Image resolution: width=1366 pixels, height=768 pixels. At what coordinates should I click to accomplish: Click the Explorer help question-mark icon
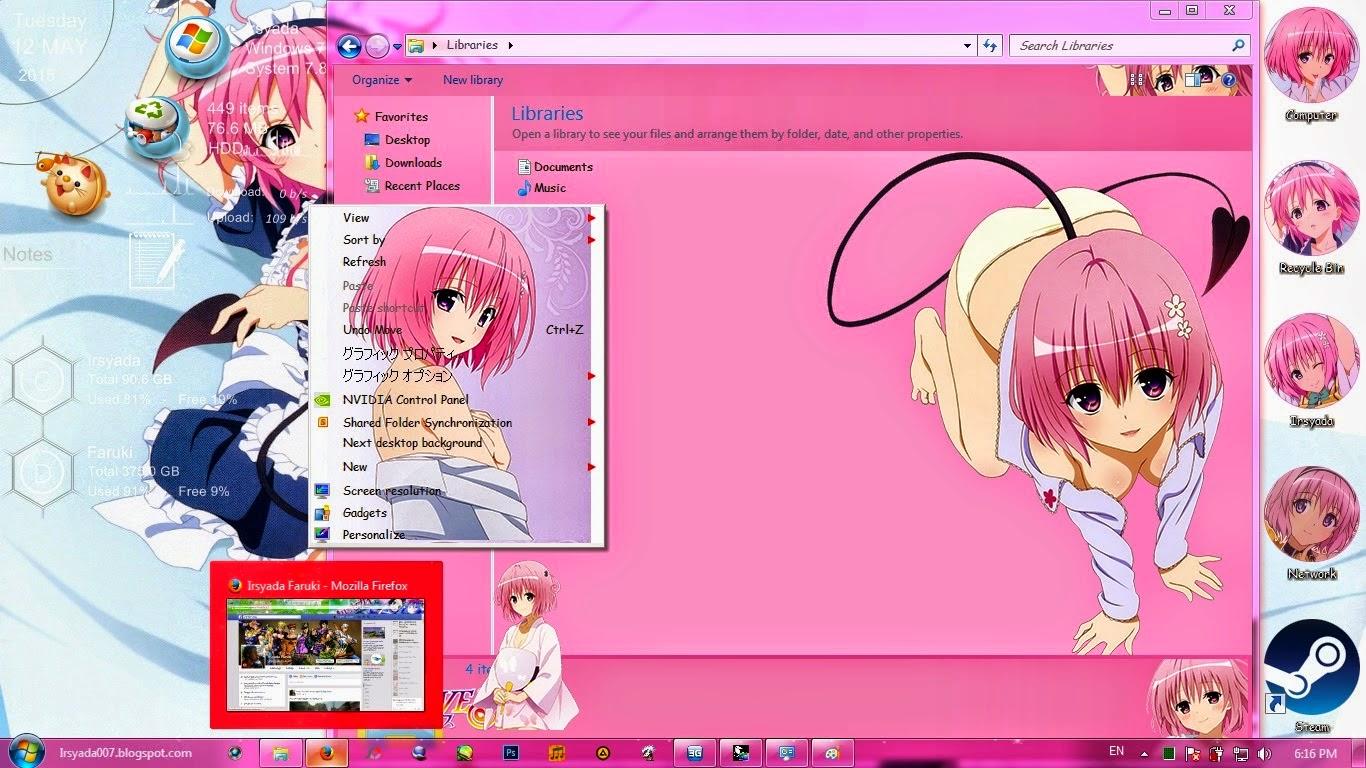click(x=1229, y=80)
